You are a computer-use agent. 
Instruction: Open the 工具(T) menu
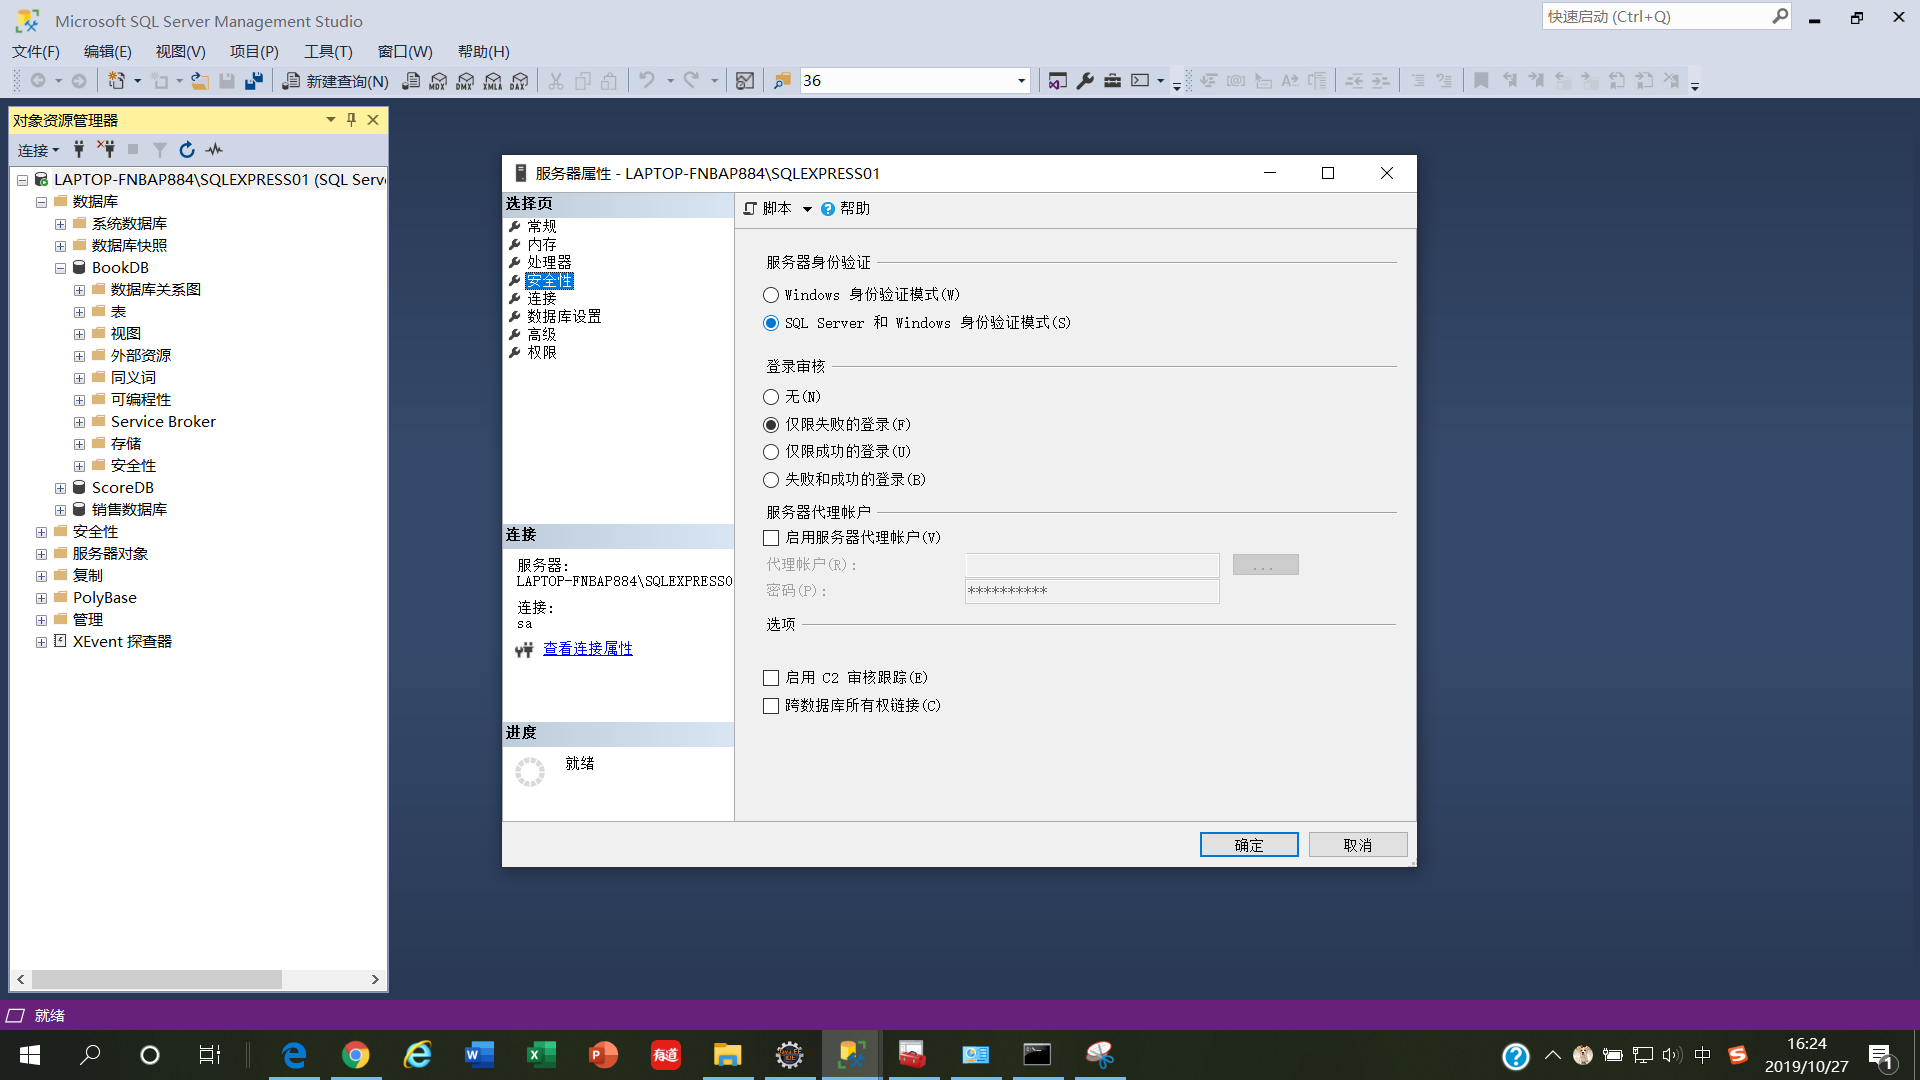(328, 51)
